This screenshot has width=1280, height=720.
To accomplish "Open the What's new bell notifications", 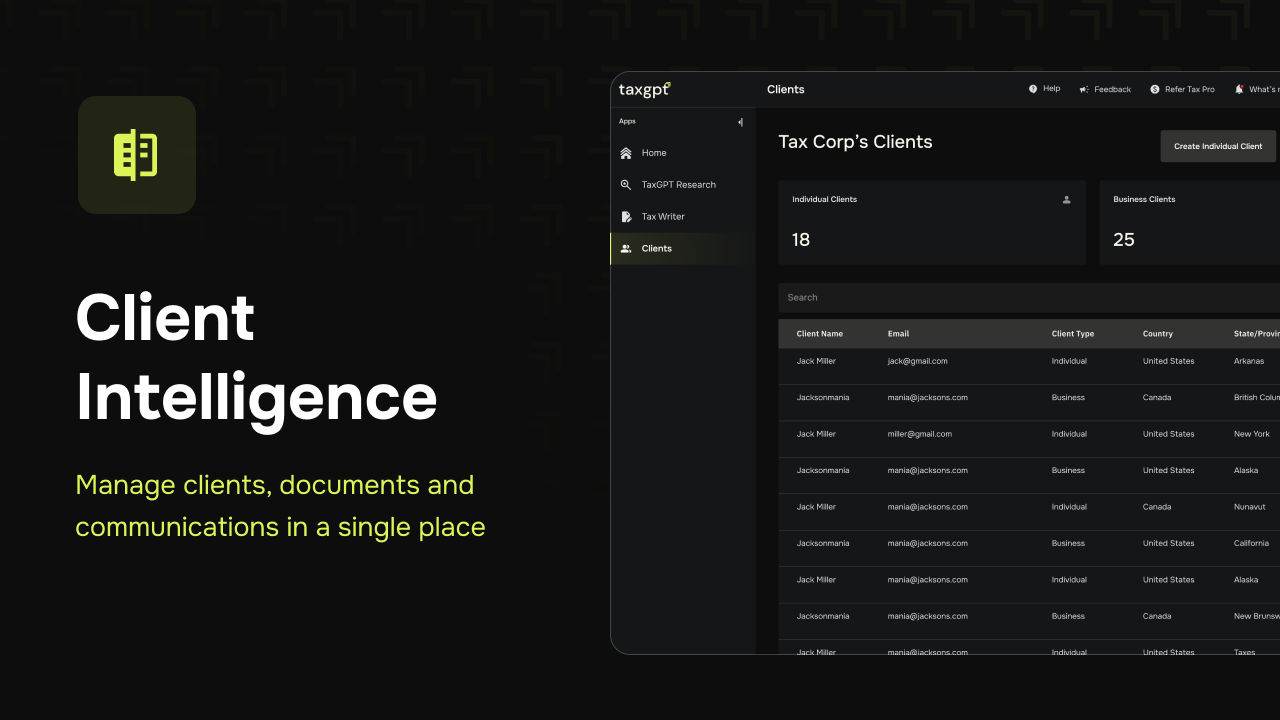I will point(1239,89).
